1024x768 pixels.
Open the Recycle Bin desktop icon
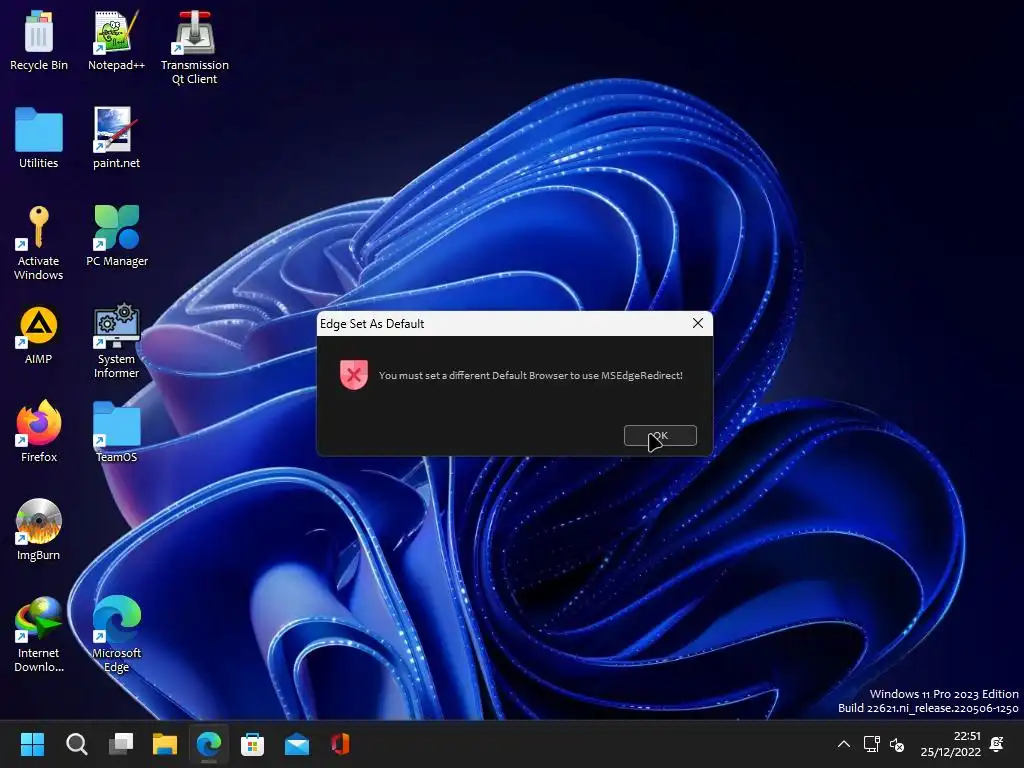pos(39,40)
